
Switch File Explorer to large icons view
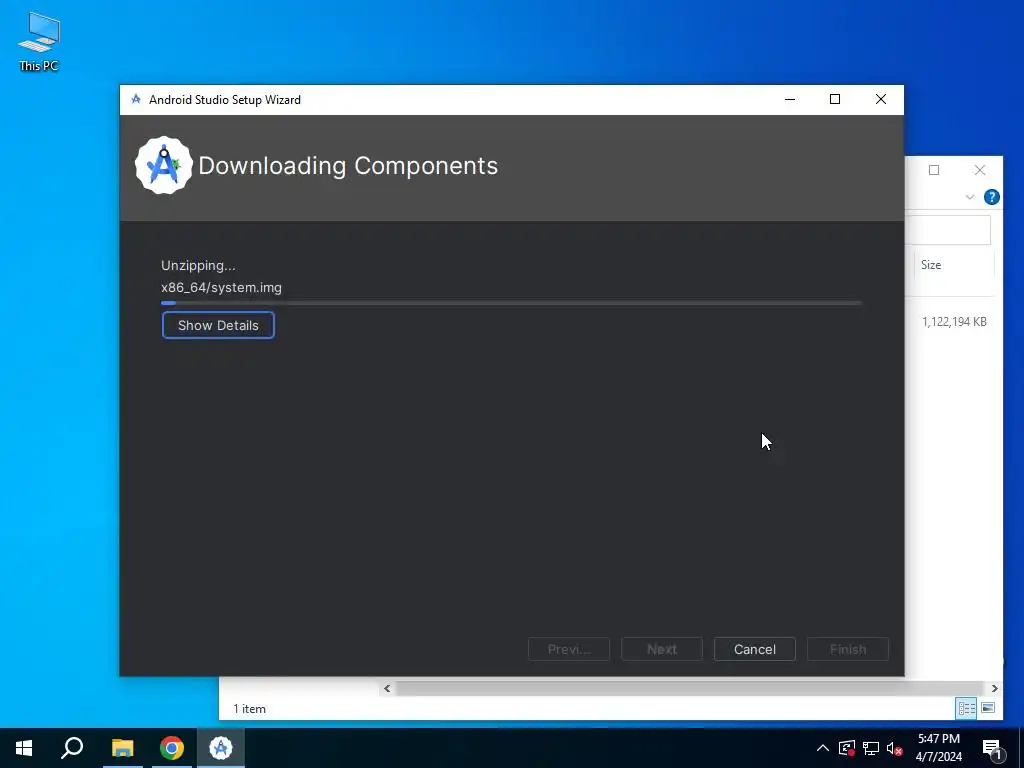click(x=988, y=708)
